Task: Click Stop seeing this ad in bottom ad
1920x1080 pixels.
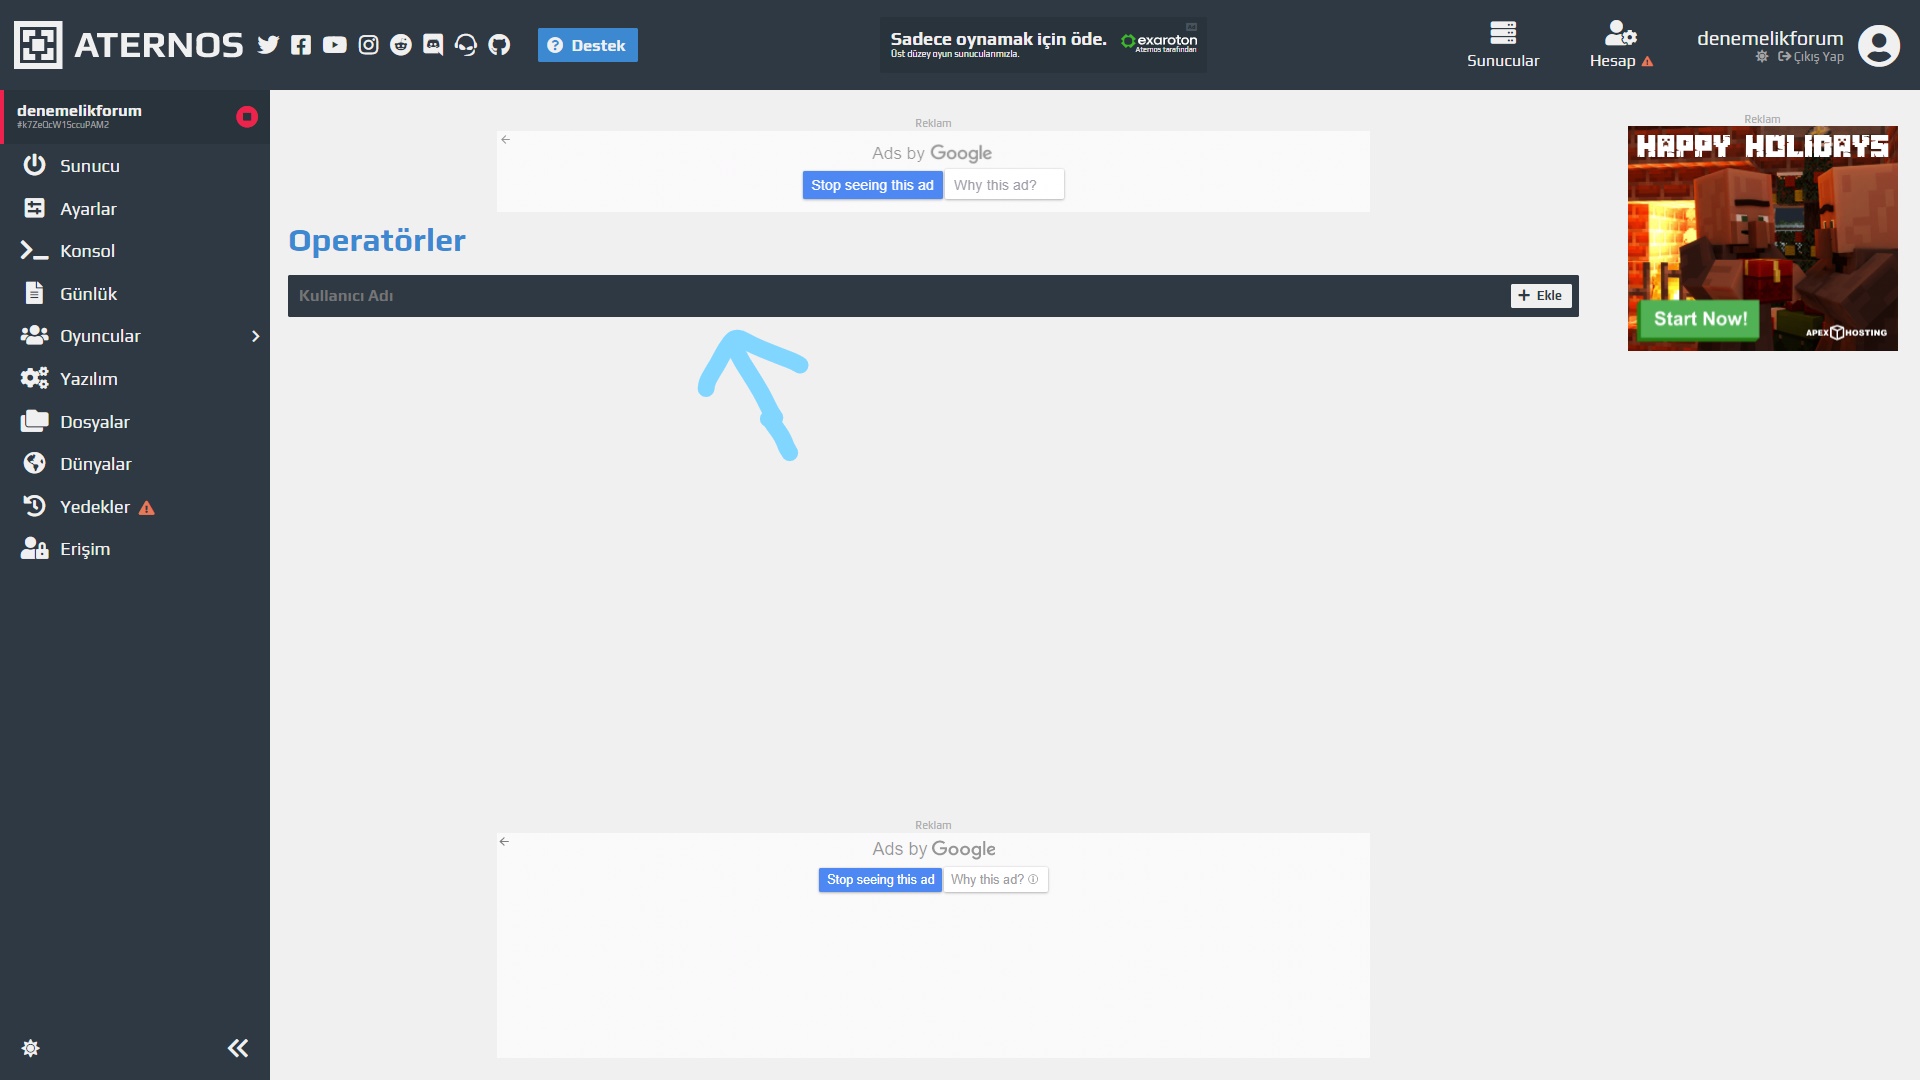Action: pyautogui.click(x=880, y=880)
